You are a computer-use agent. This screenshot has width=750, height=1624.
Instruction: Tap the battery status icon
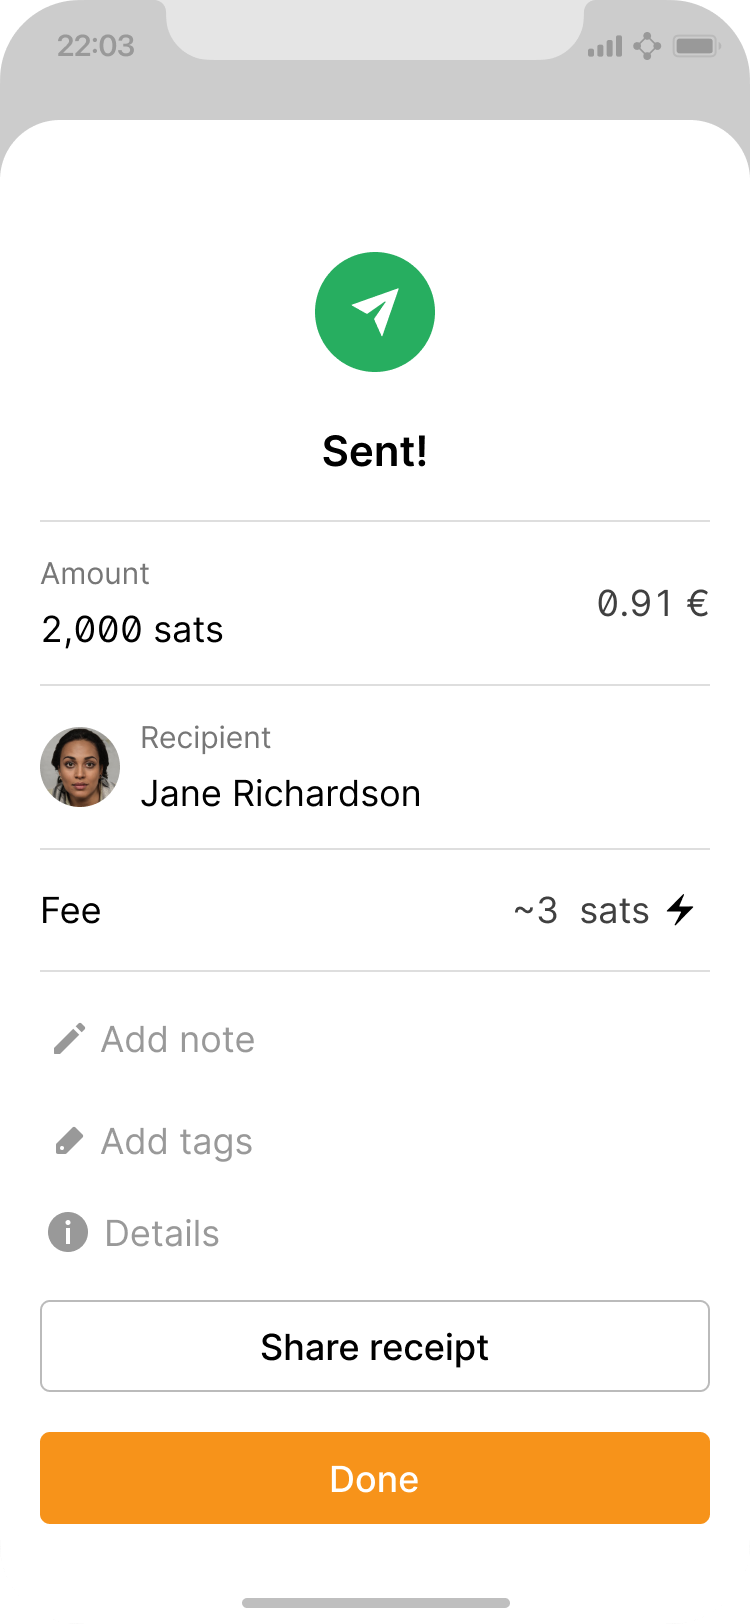696,46
